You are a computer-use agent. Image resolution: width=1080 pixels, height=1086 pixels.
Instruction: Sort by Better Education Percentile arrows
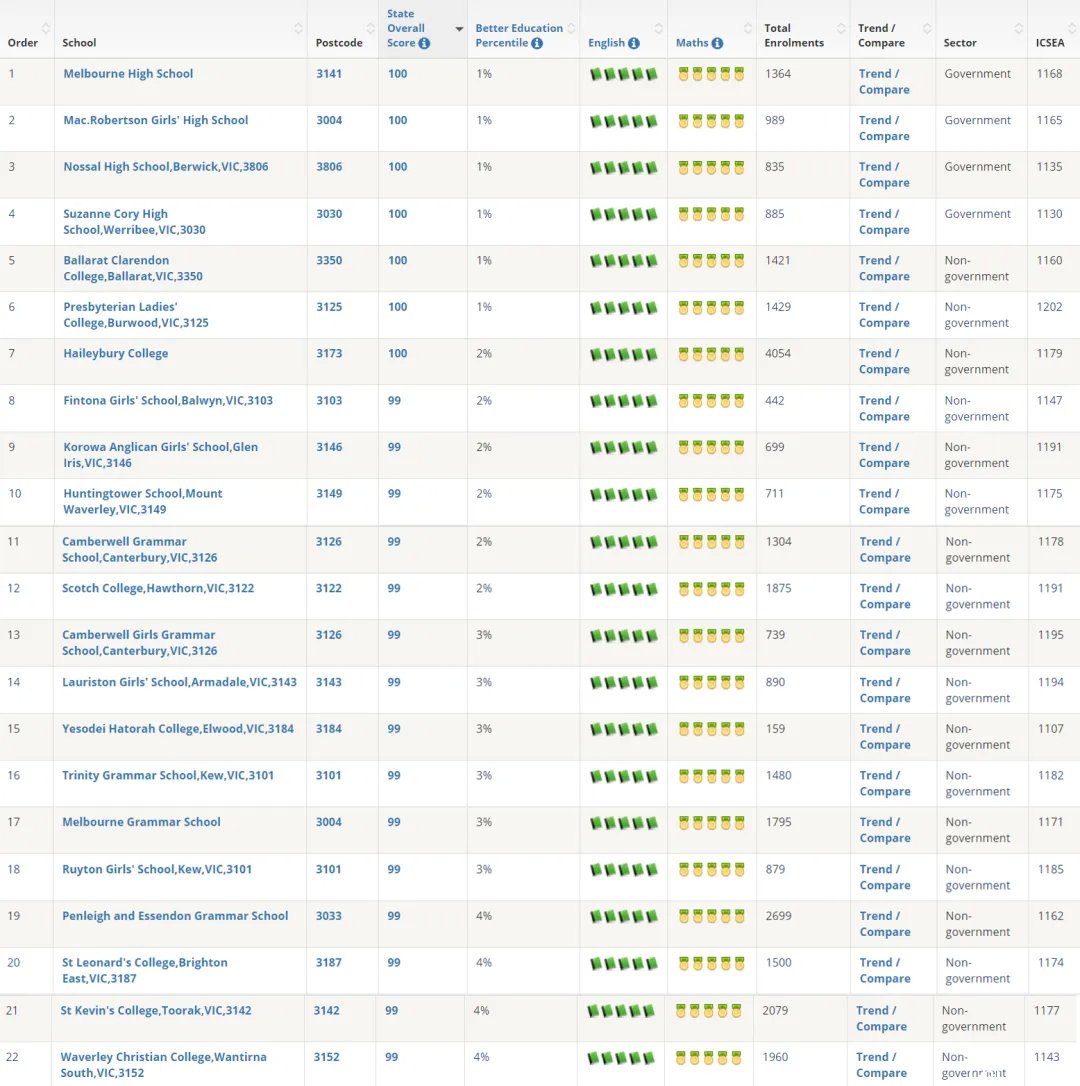572,28
